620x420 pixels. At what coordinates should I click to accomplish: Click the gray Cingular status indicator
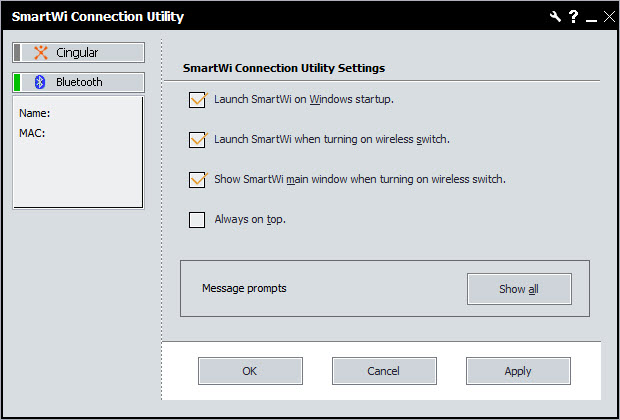pyautogui.click(x=18, y=52)
